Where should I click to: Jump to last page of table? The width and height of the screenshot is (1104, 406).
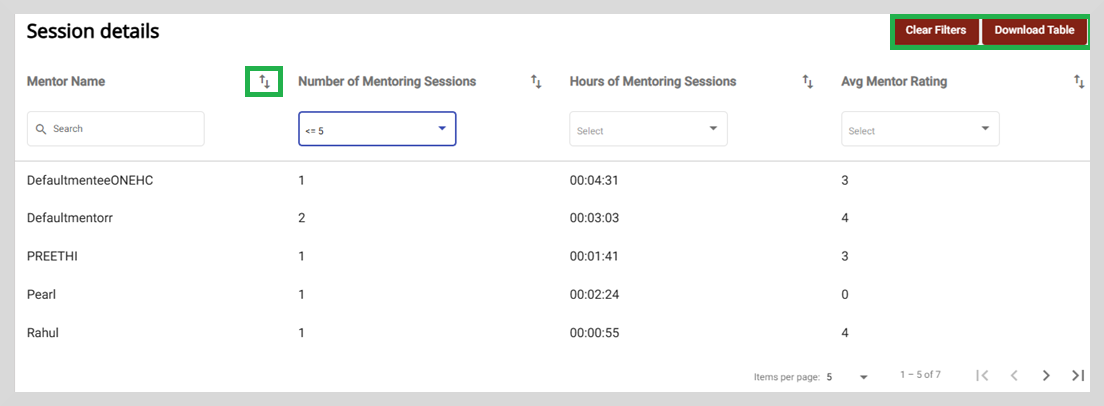pyautogui.click(x=1078, y=375)
